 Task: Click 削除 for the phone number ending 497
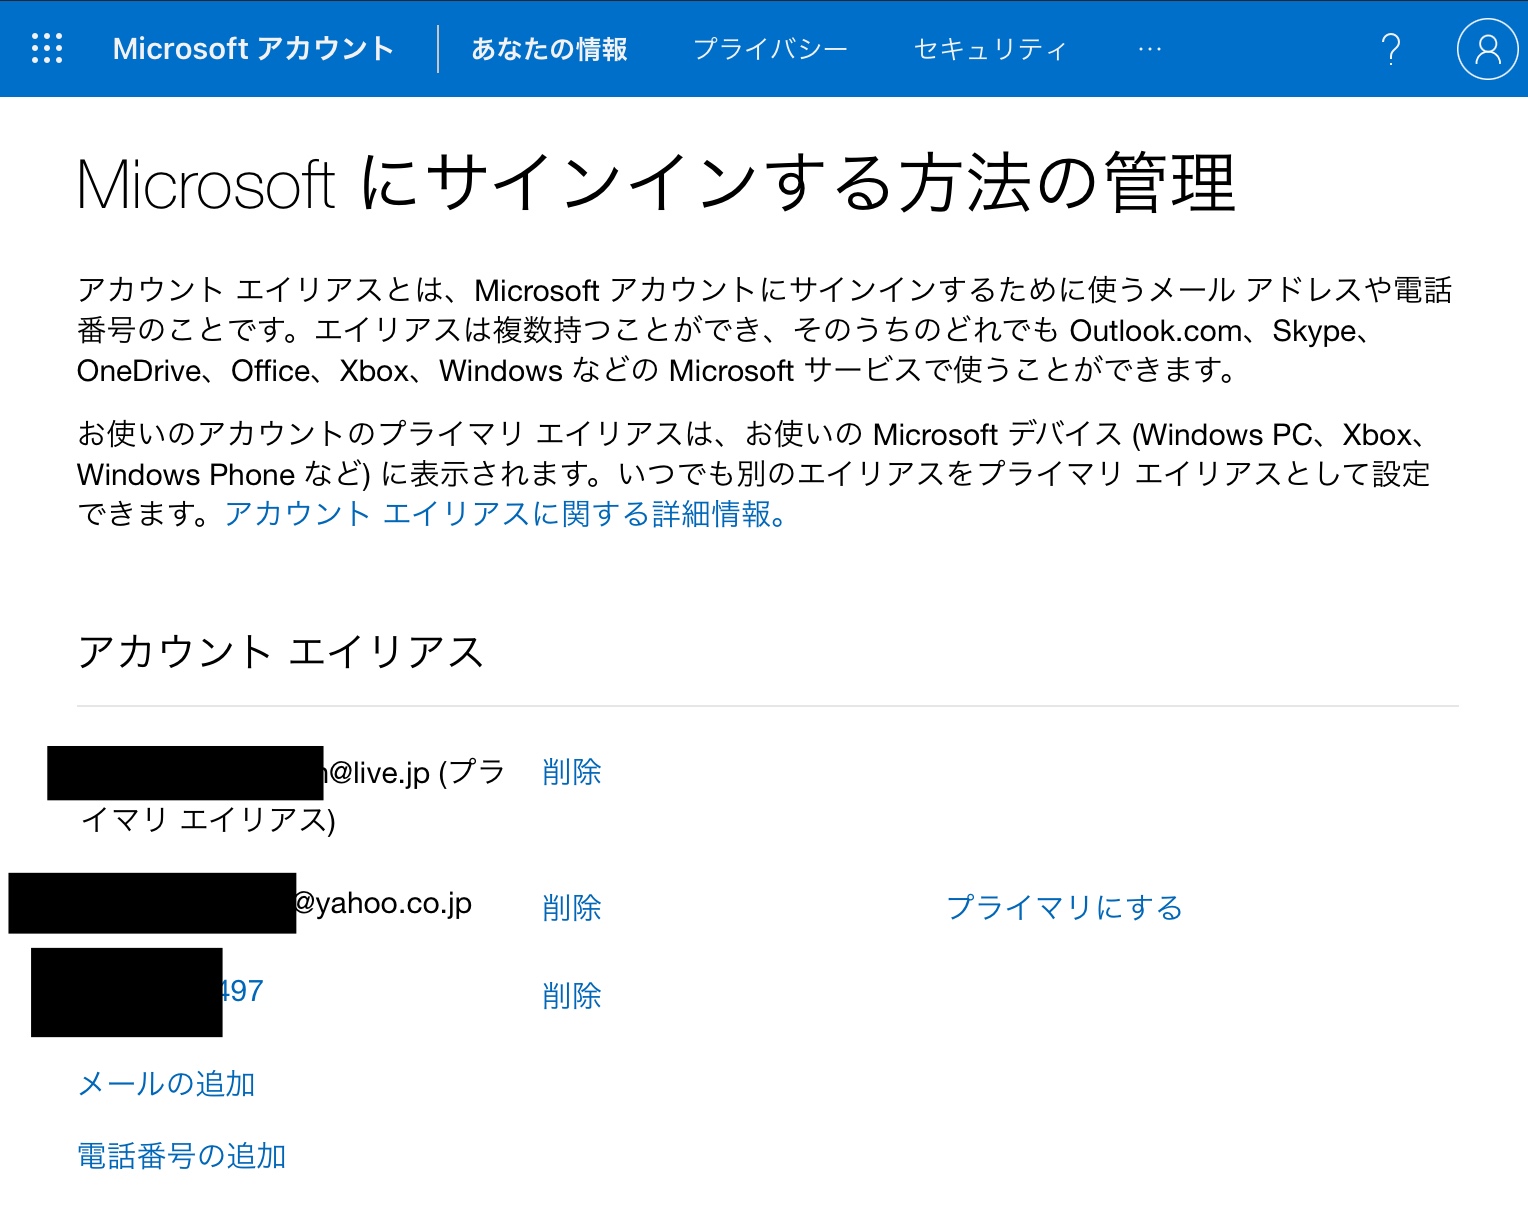(572, 995)
